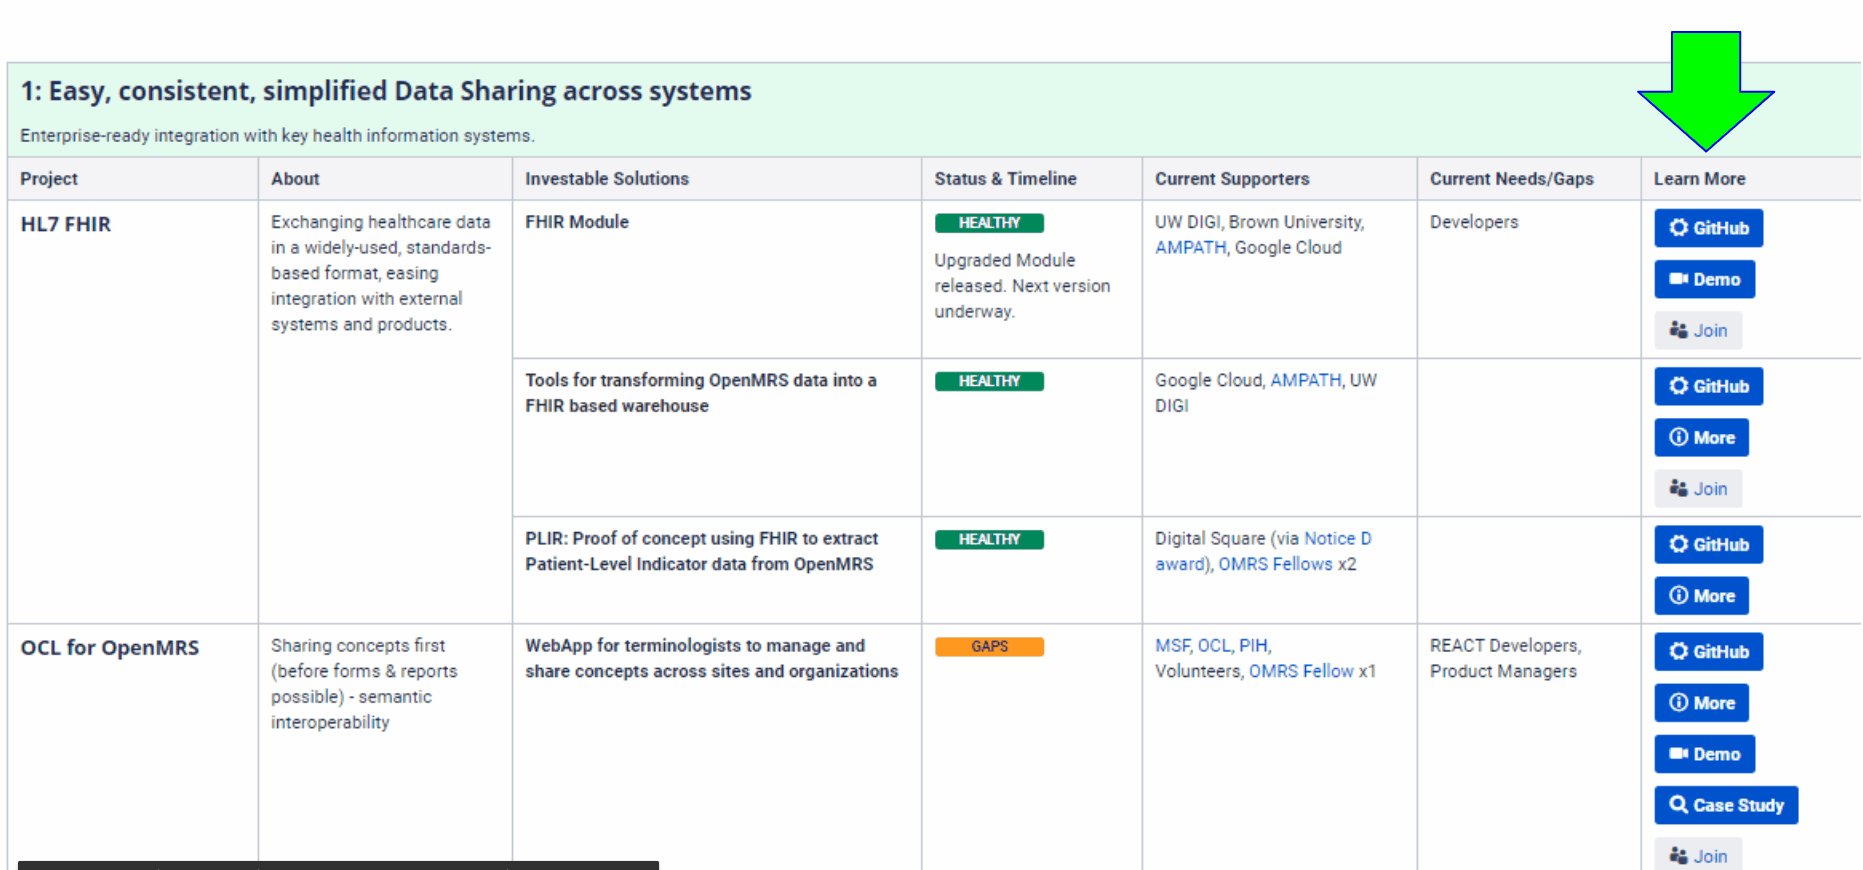Screen dimensions: 1863x870
Task: Open GitHub link for FHIR Module
Action: tap(1708, 228)
